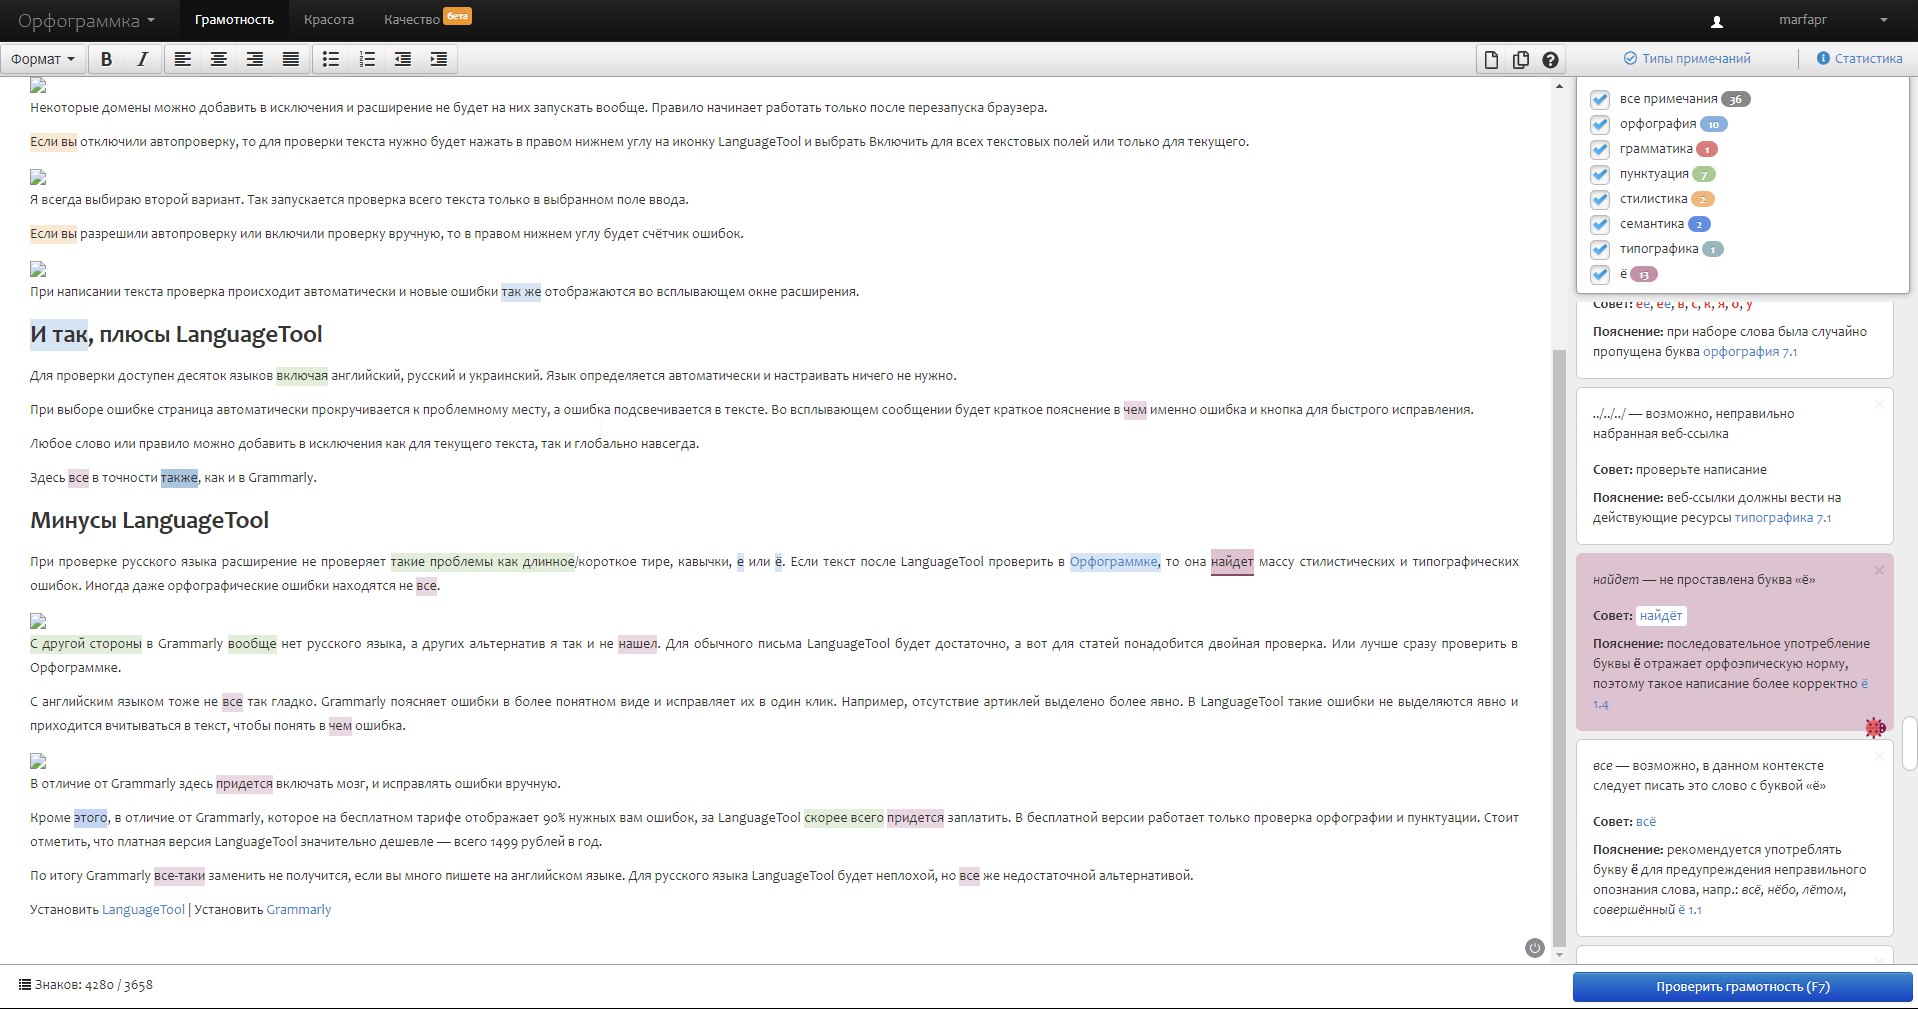The height and width of the screenshot is (1009, 1918).
Task: Create a new blank document
Action: [1491, 60]
